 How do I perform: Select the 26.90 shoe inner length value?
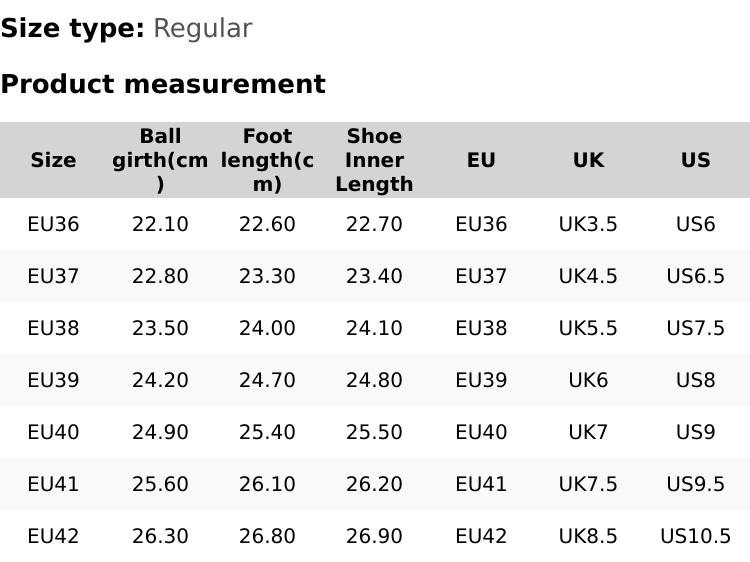[374, 536]
